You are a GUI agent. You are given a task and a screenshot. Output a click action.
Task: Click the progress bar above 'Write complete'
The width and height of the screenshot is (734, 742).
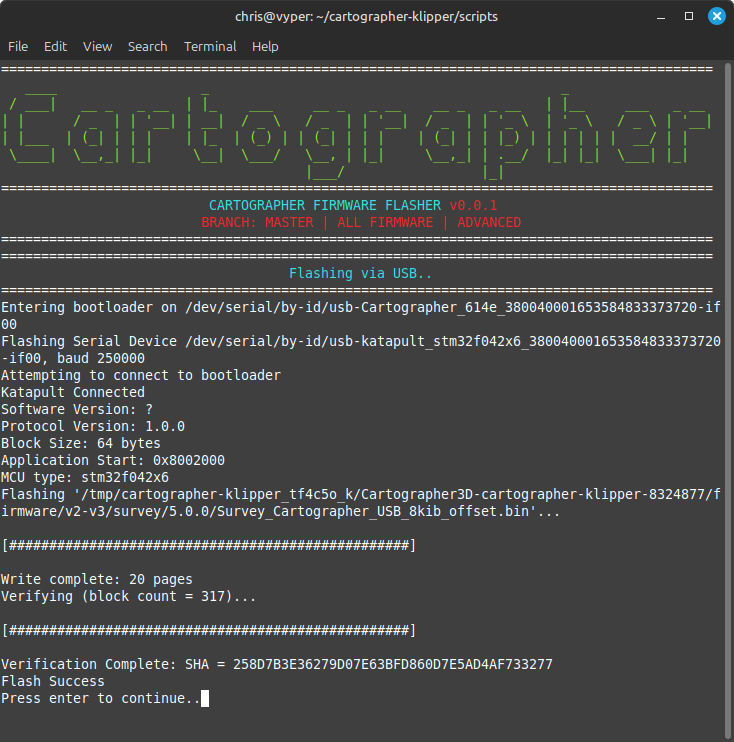[x=208, y=545]
